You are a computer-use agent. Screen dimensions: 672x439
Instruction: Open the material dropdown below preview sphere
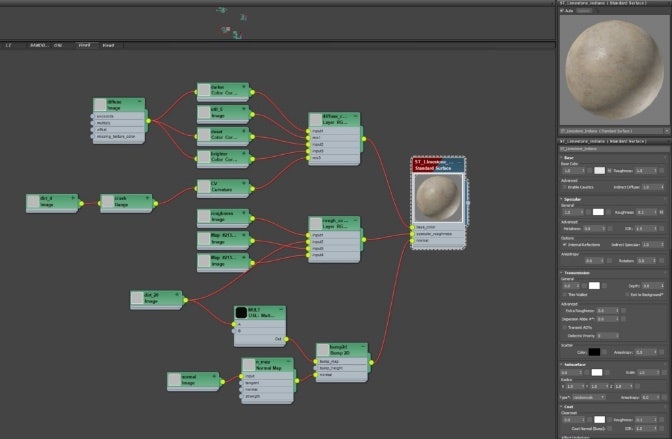(x=614, y=131)
